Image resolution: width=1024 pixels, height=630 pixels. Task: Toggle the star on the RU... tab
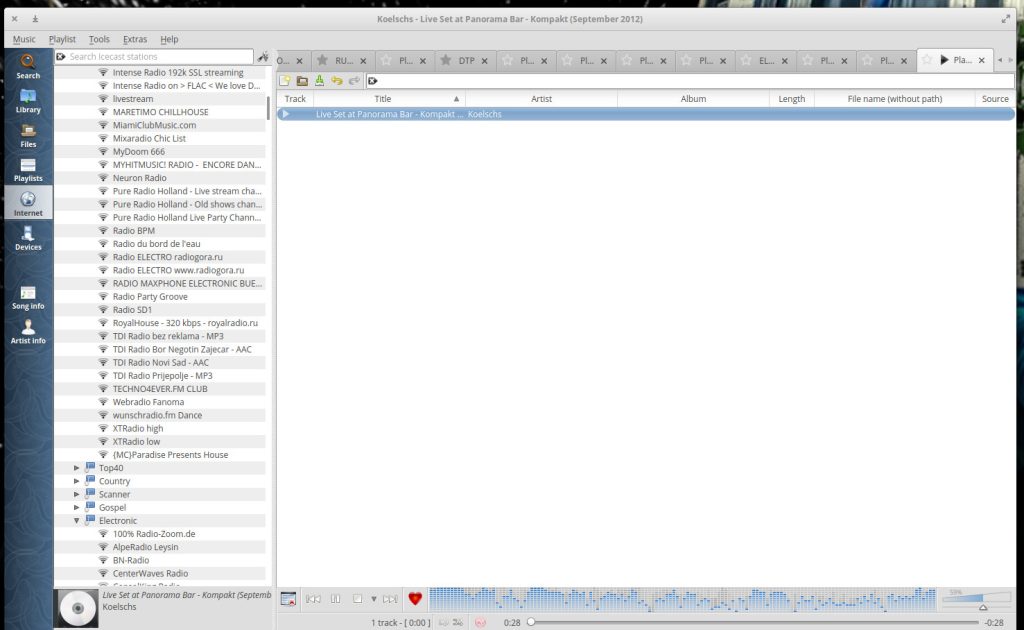[322, 60]
